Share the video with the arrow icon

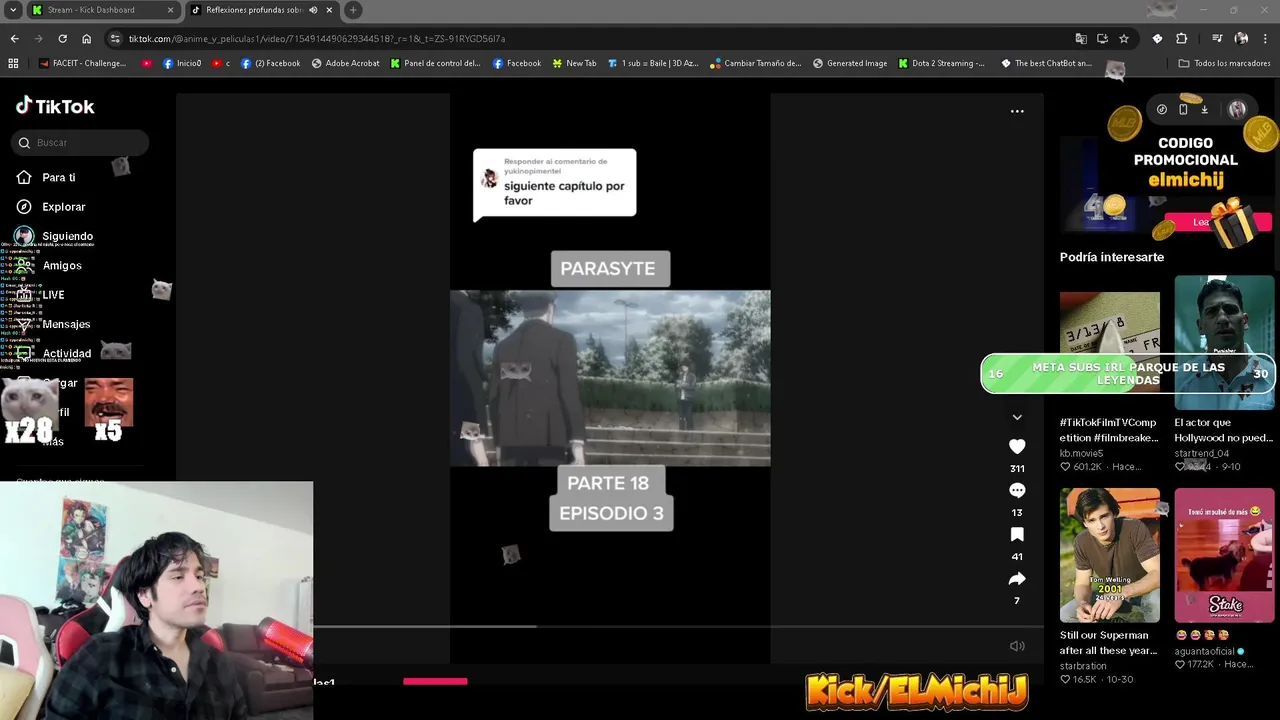click(x=1017, y=579)
